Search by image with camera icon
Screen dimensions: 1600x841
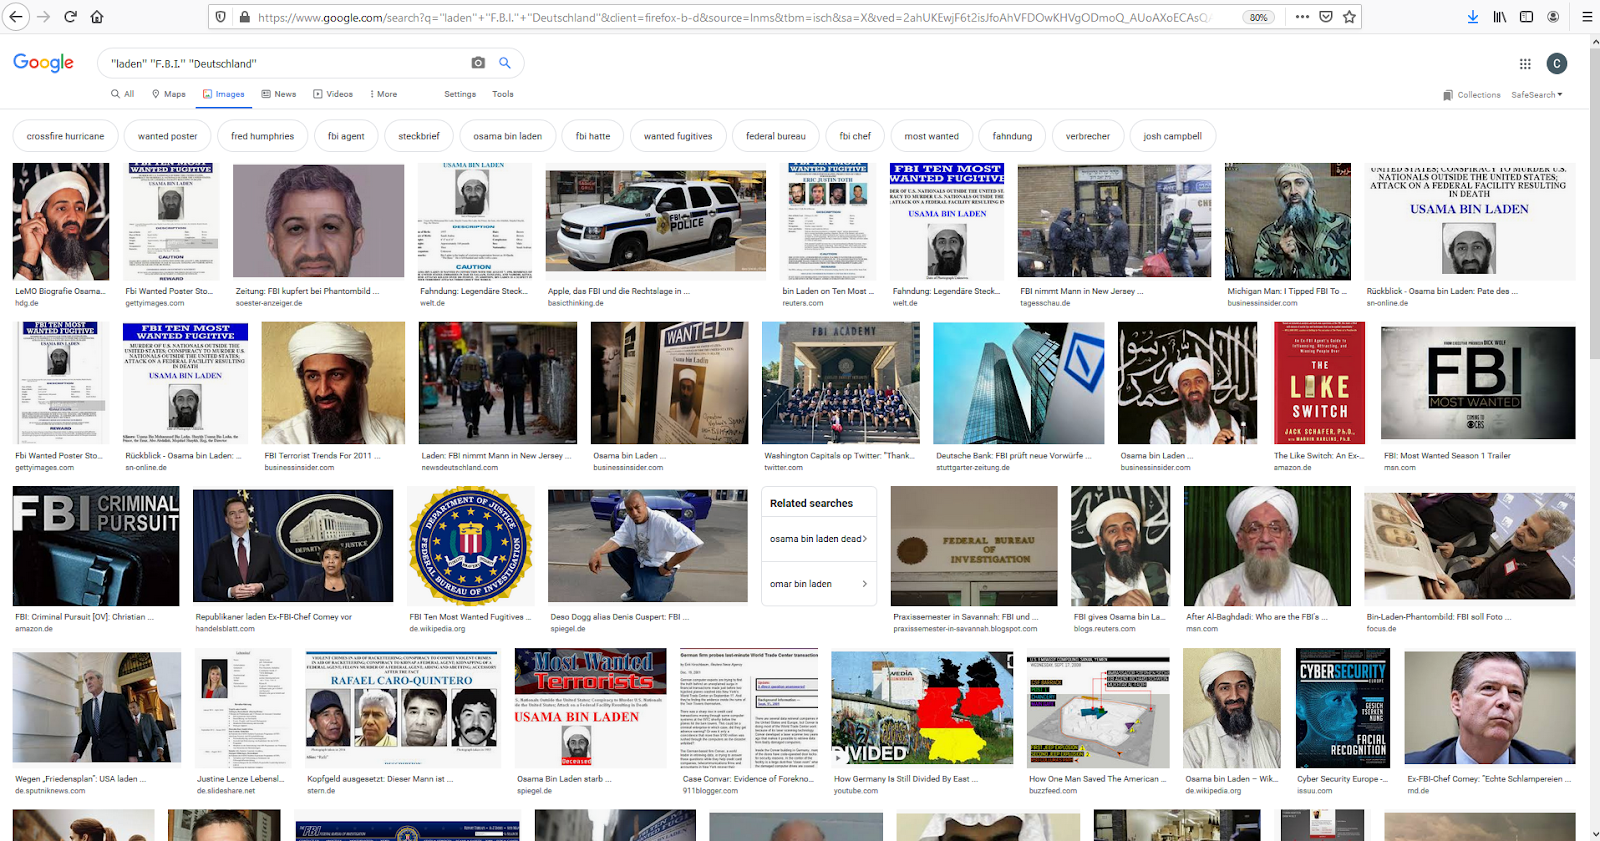[x=478, y=63]
